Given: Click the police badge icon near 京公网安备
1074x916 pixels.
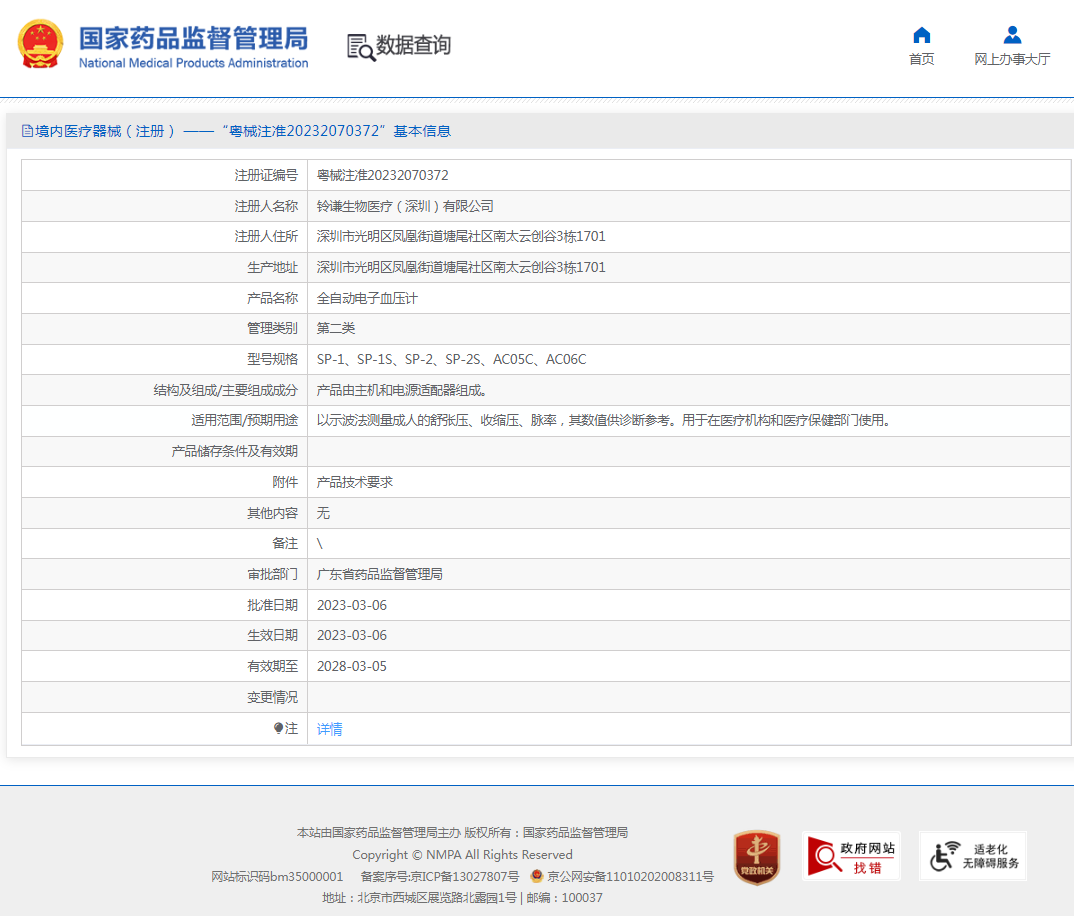Looking at the screenshot, I should tap(537, 877).
